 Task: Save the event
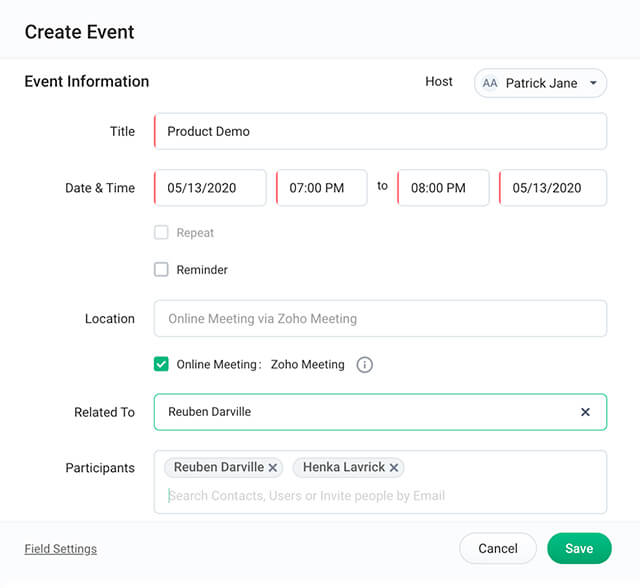579,548
